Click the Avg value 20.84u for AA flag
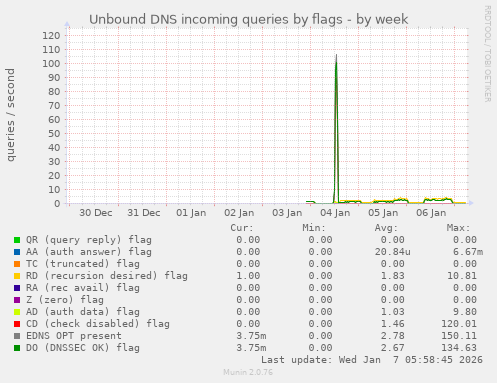497x383 pixels. coord(393,252)
